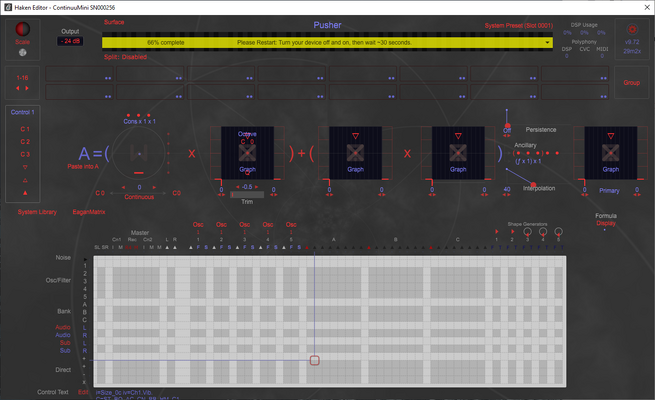Click the W circle in formula A
Screen dimensions: 655x400
pyautogui.click(x=139, y=153)
